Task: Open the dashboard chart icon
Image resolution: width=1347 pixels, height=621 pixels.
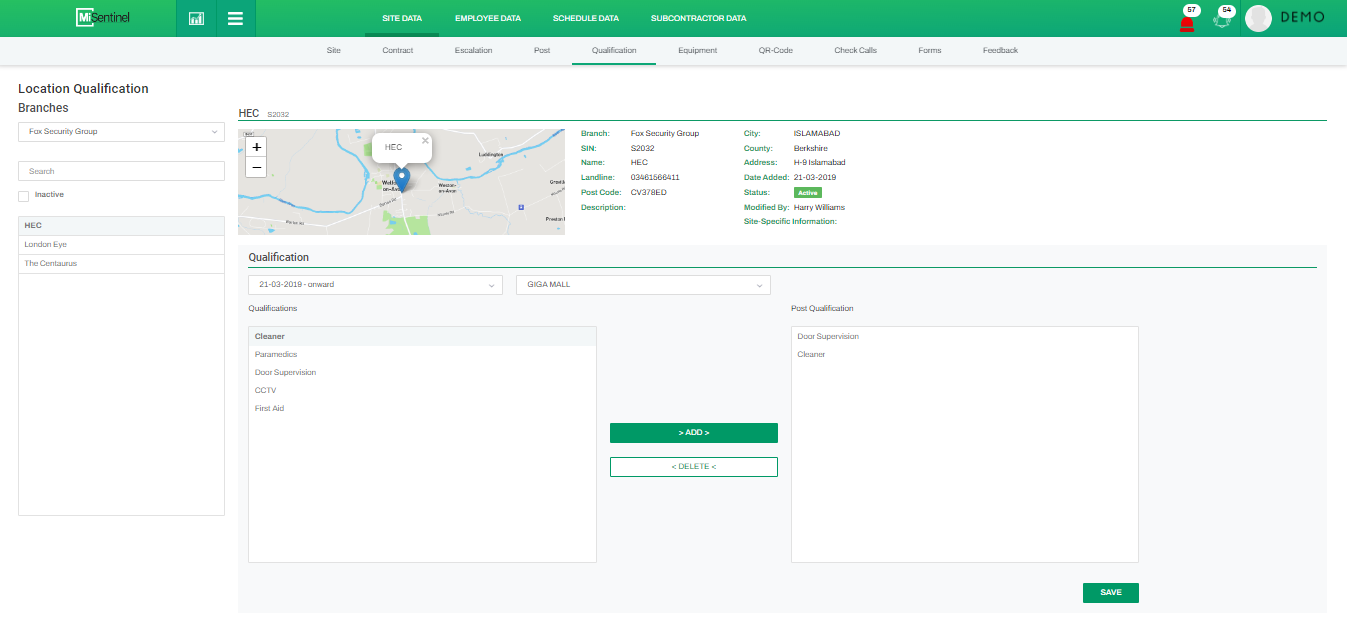Action: pyautogui.click(x=196, y=18)
